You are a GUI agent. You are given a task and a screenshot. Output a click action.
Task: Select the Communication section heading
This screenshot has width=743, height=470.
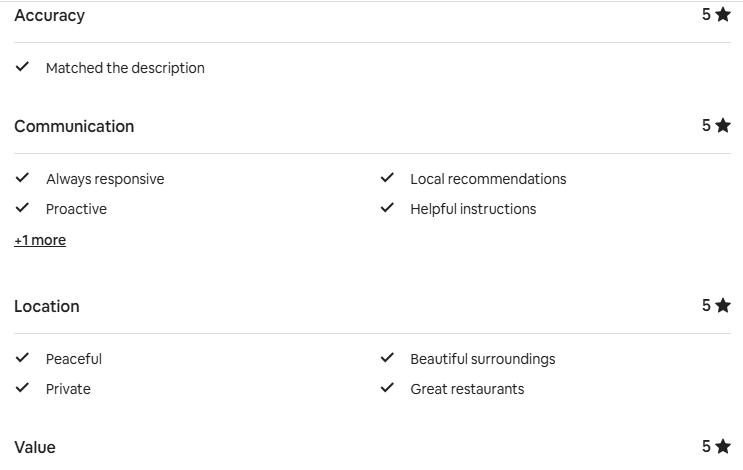coord(74,127)
